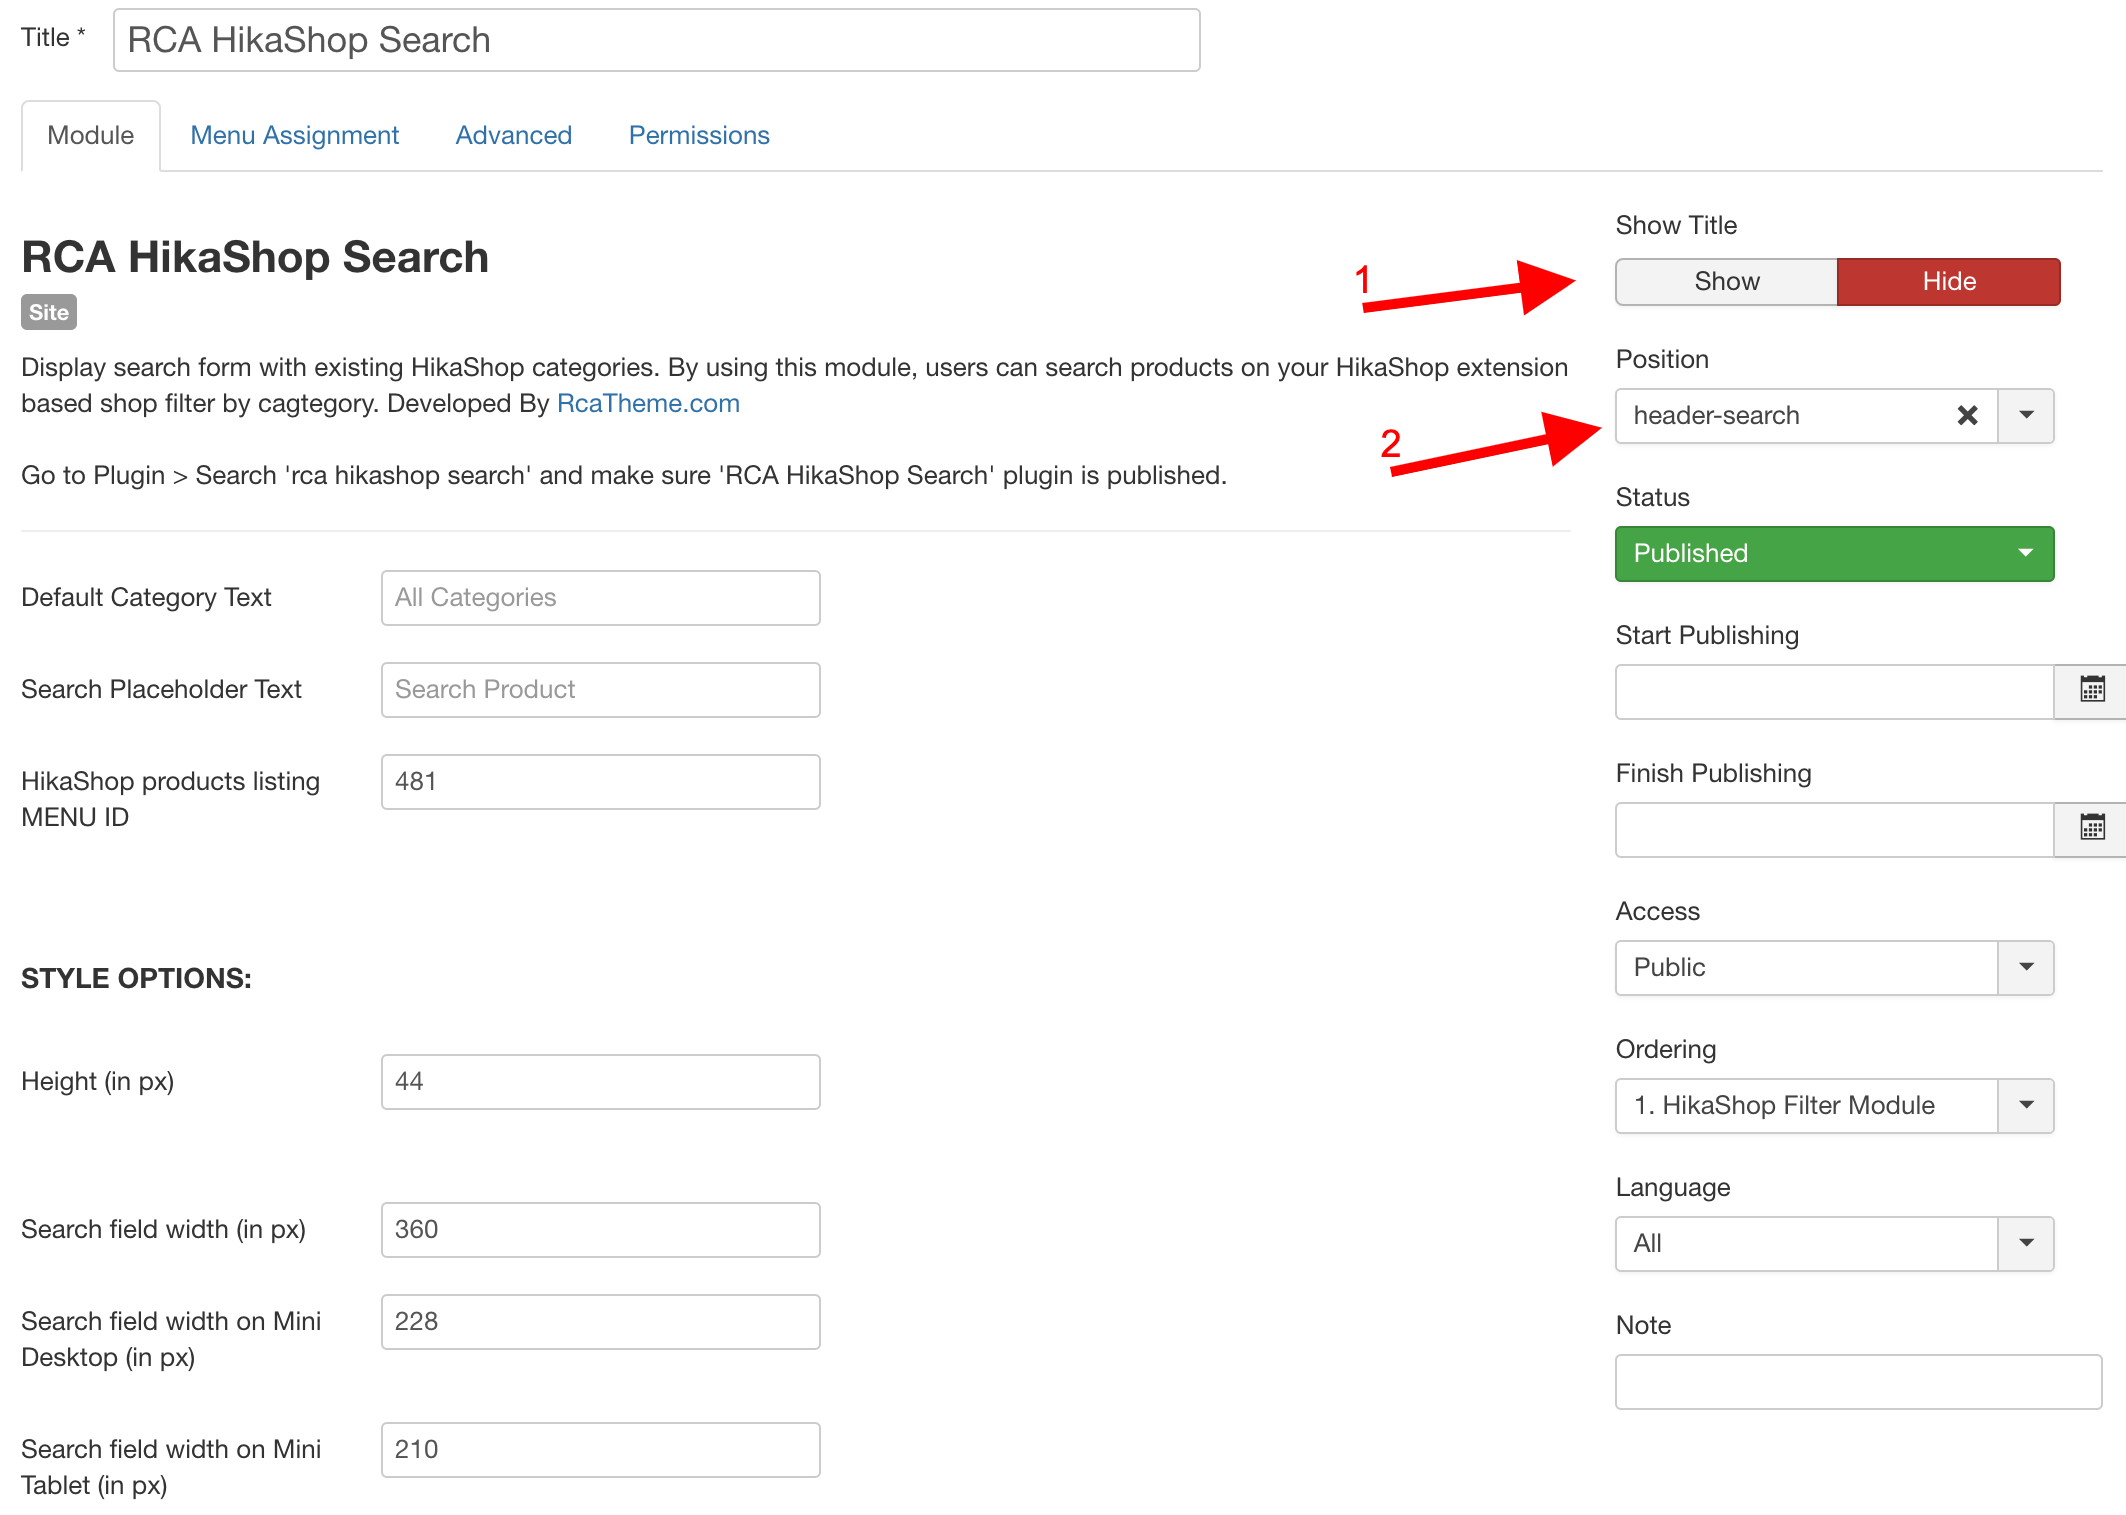This screenshot has height=1515, width=2126.
Task: Open the Language All dropdown
Action: click(1834, 1243)
